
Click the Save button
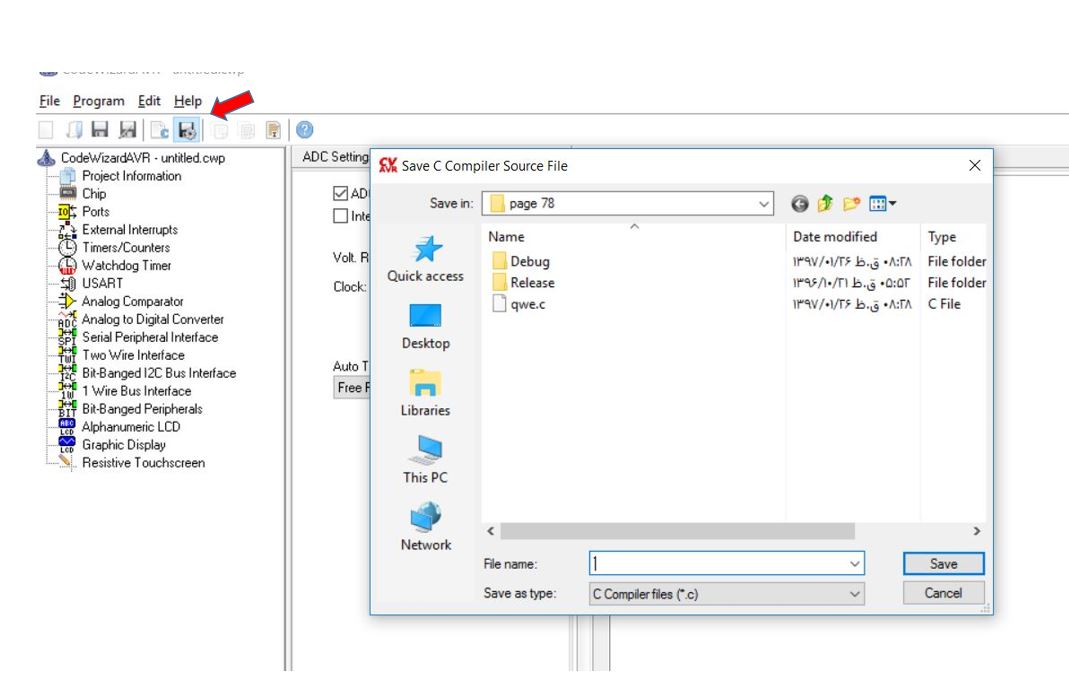coord(944,564)
